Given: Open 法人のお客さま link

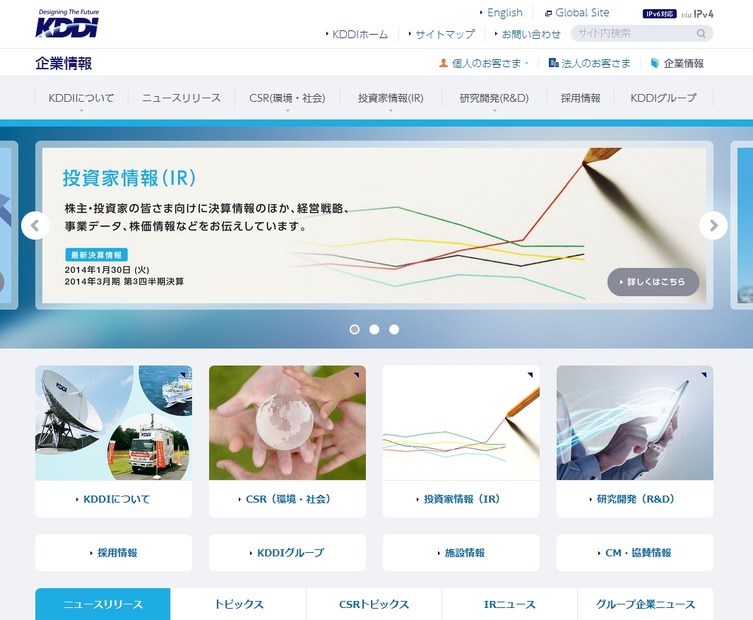Looking at the screenshot, I should click(595, 63).
